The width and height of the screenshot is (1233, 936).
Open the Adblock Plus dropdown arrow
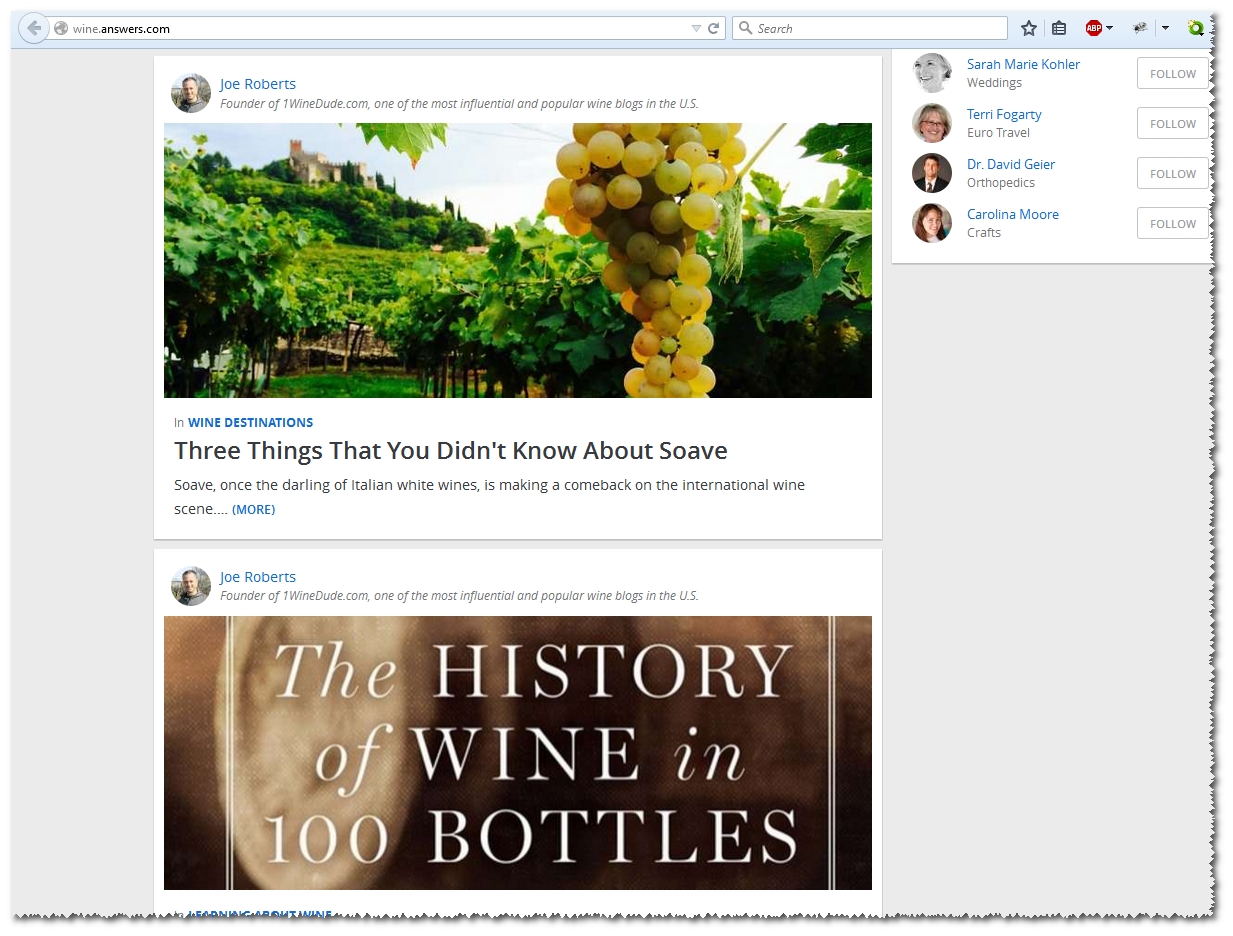pos(1109,28)
